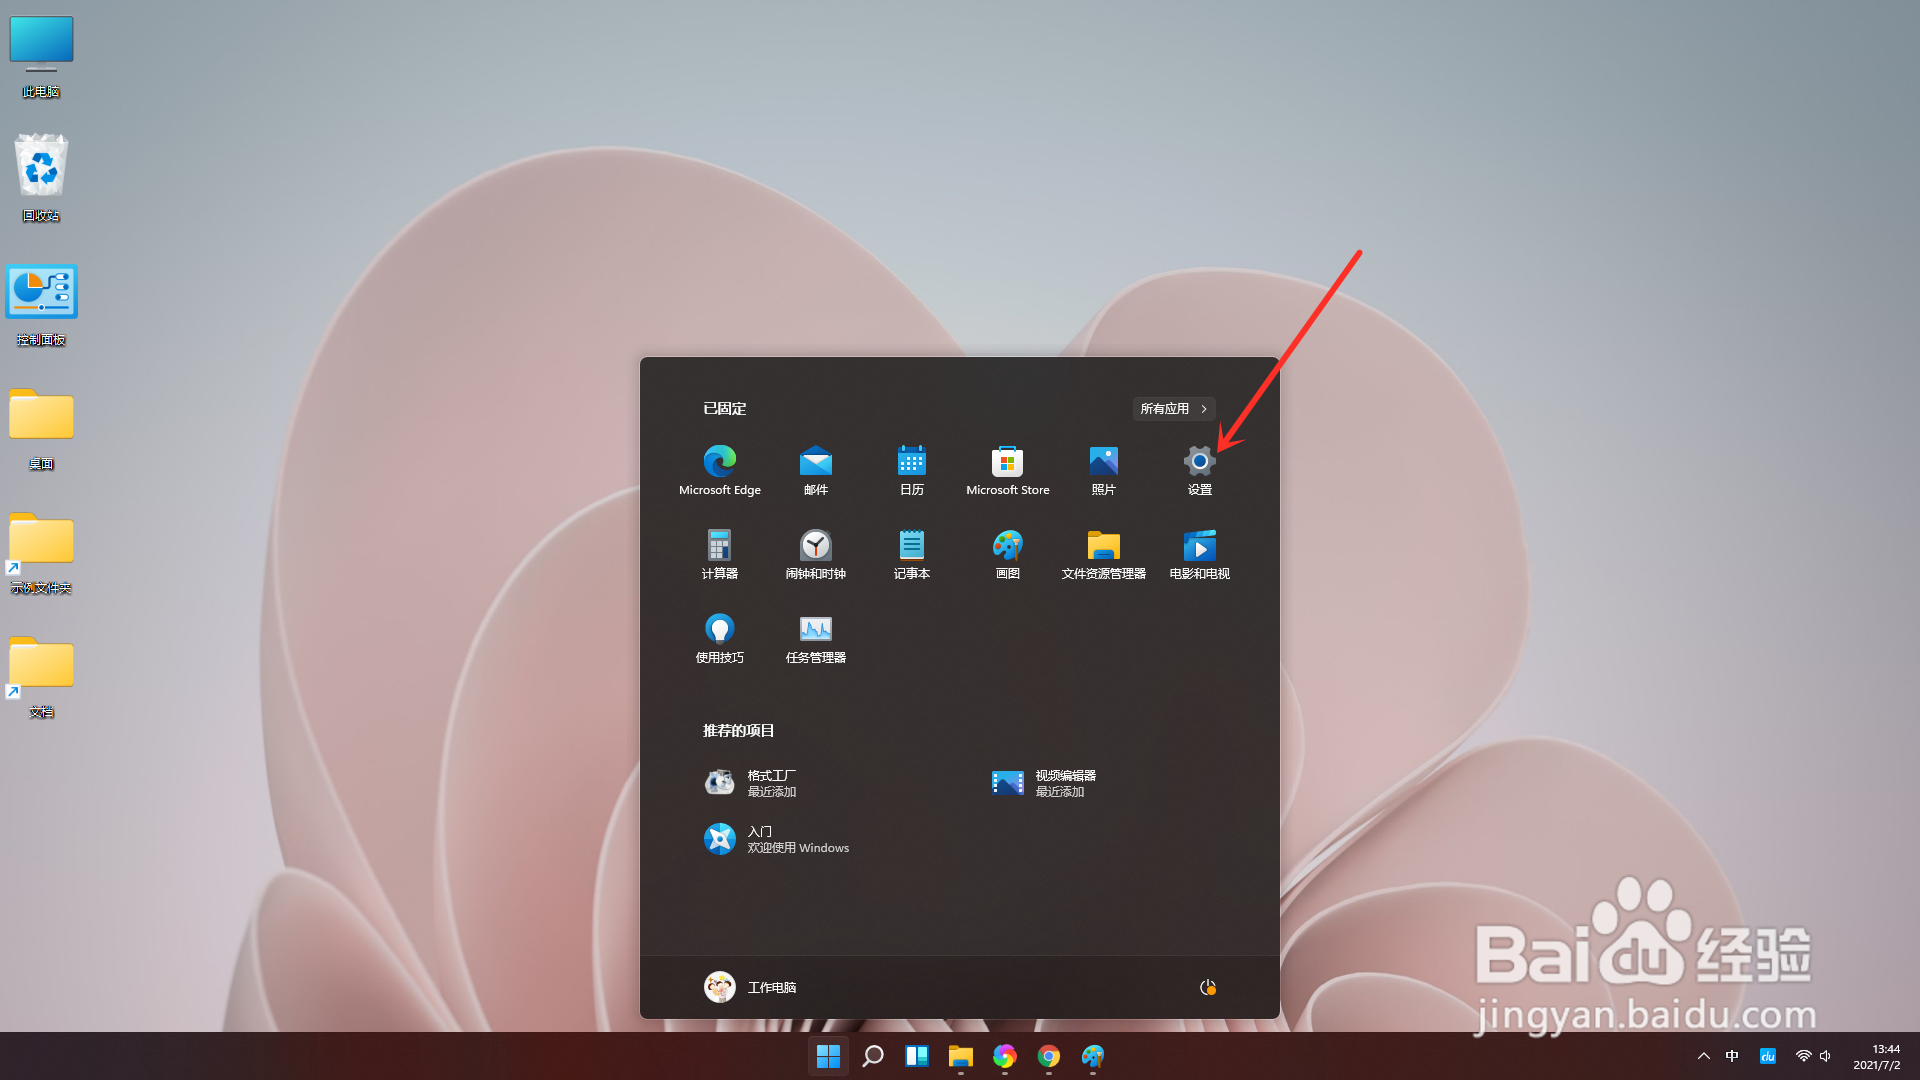This screenshot has height=1080, width=1920.
Task: Expand 所有应用 to view all apps
Action: pyautogui.click(x=1172, y=408)
